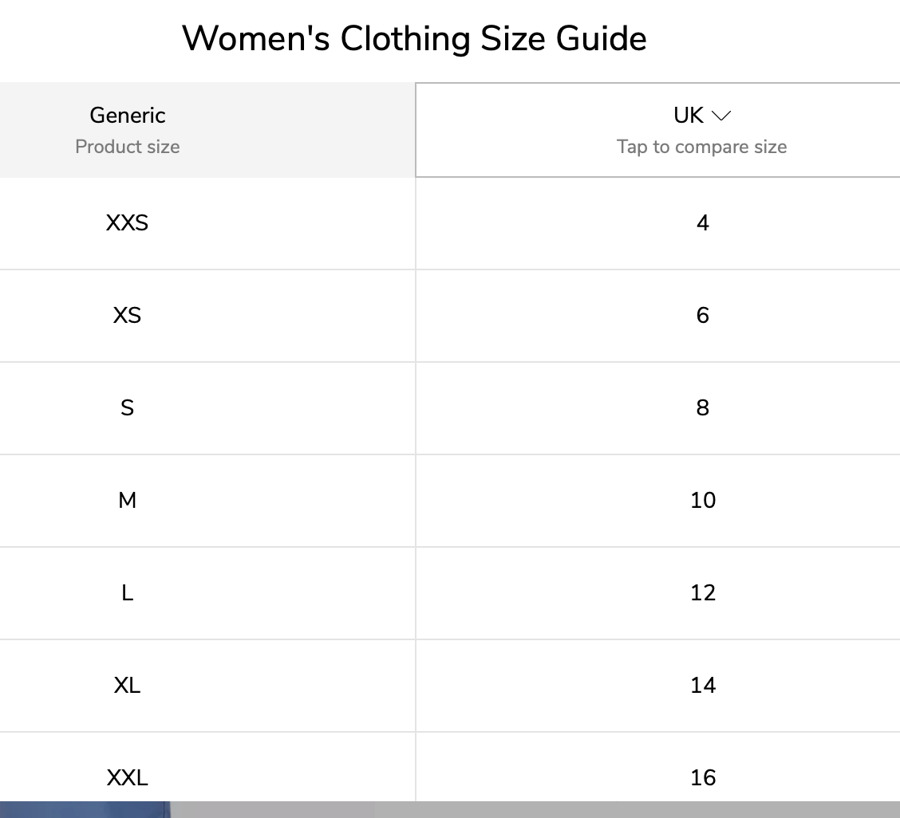This screenshot has width=900, height=818.
Task: Select UK size 10 cell
Action: tap(703, 500)
